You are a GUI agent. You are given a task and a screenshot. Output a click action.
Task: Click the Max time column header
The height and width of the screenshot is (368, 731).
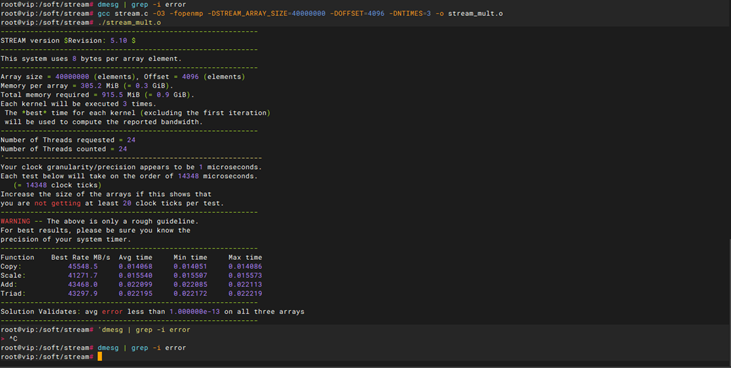245,257
